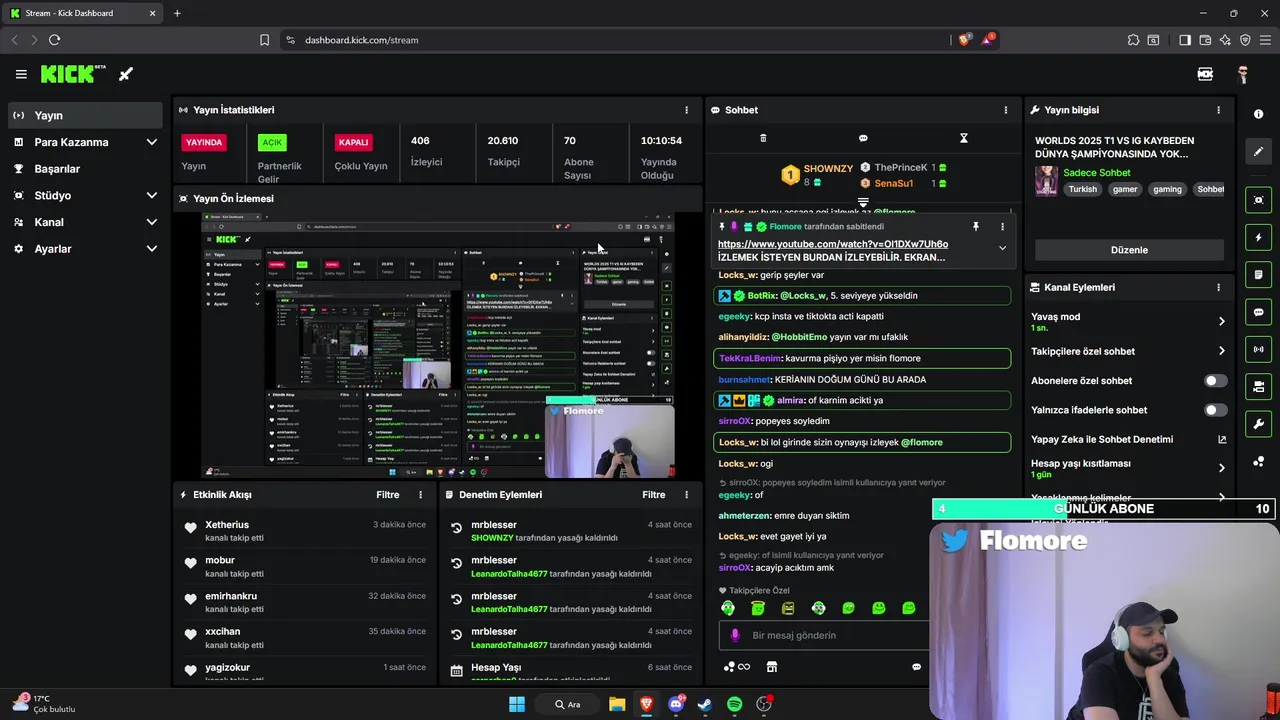This screenshot has height=720, width=1280.
Task: Expand the Kanal chevron in the sidebar
Action: click(152, 222)
